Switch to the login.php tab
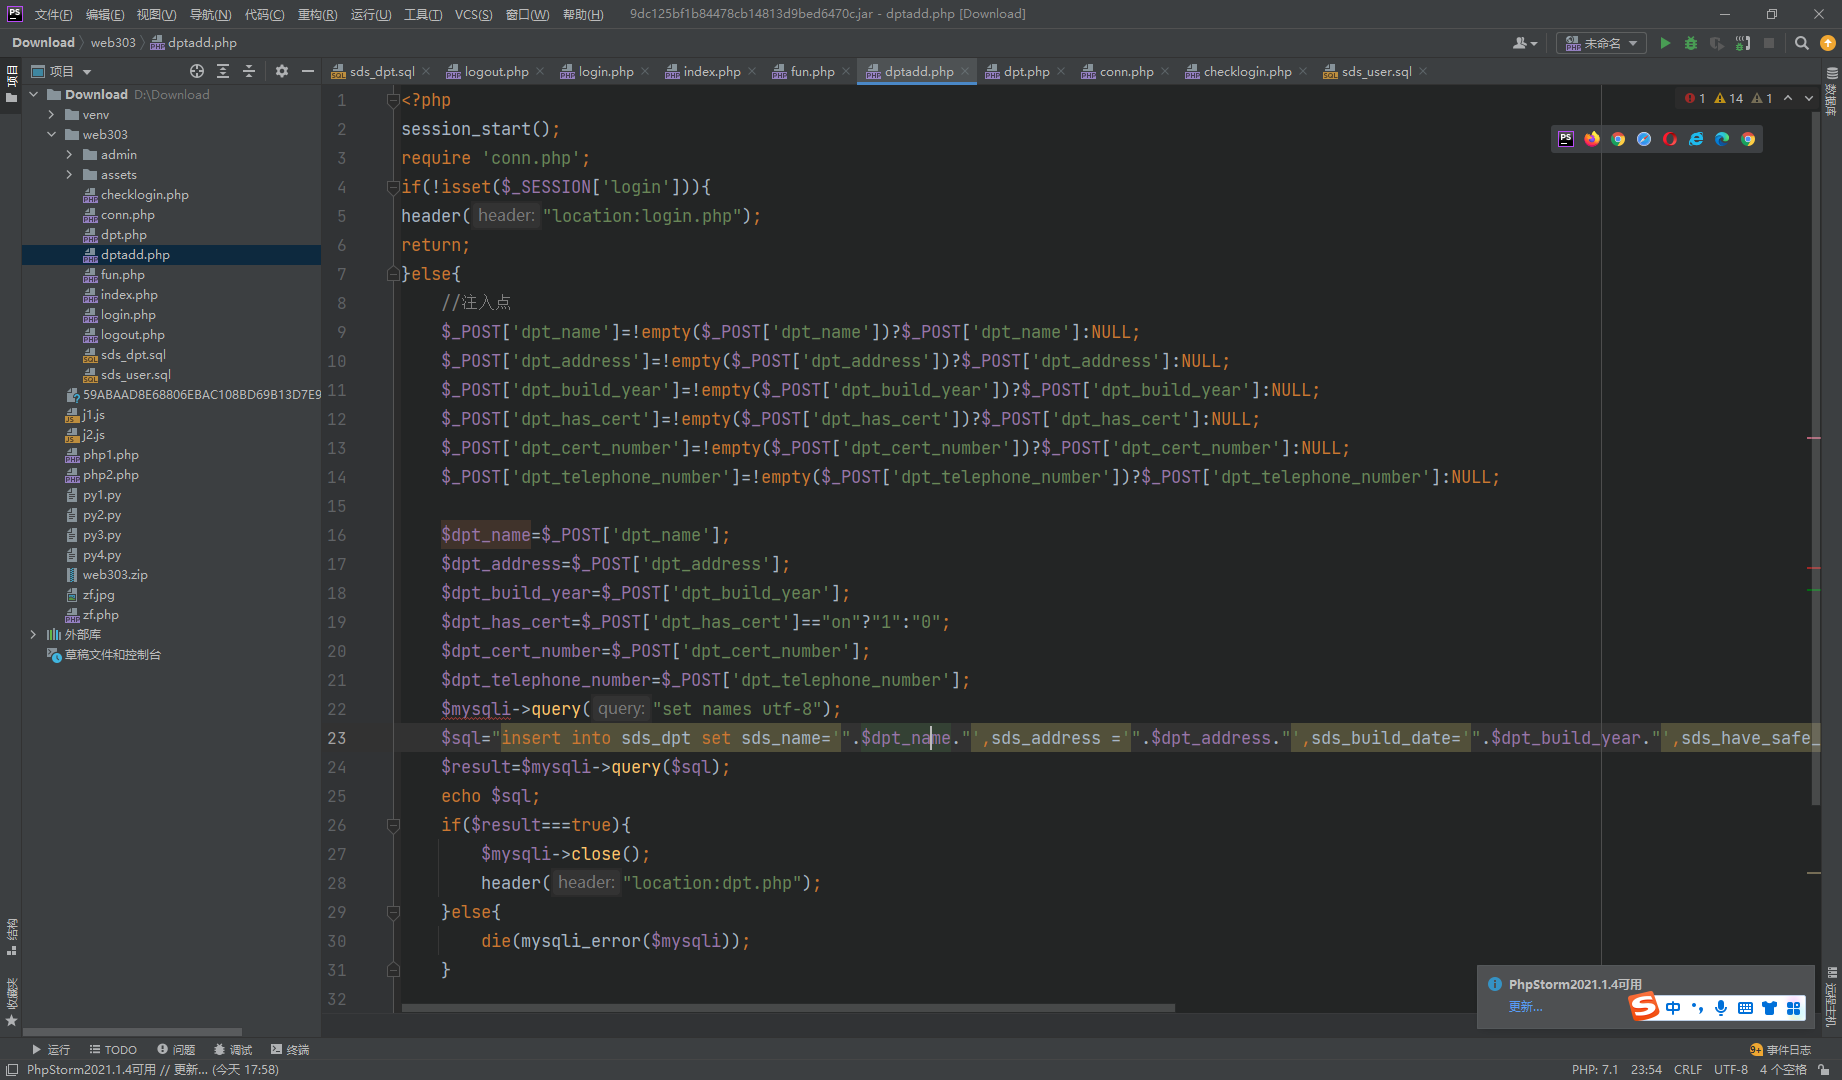Image resolution: width=1842 pixels, height=1080 pixels. point(605,72)
